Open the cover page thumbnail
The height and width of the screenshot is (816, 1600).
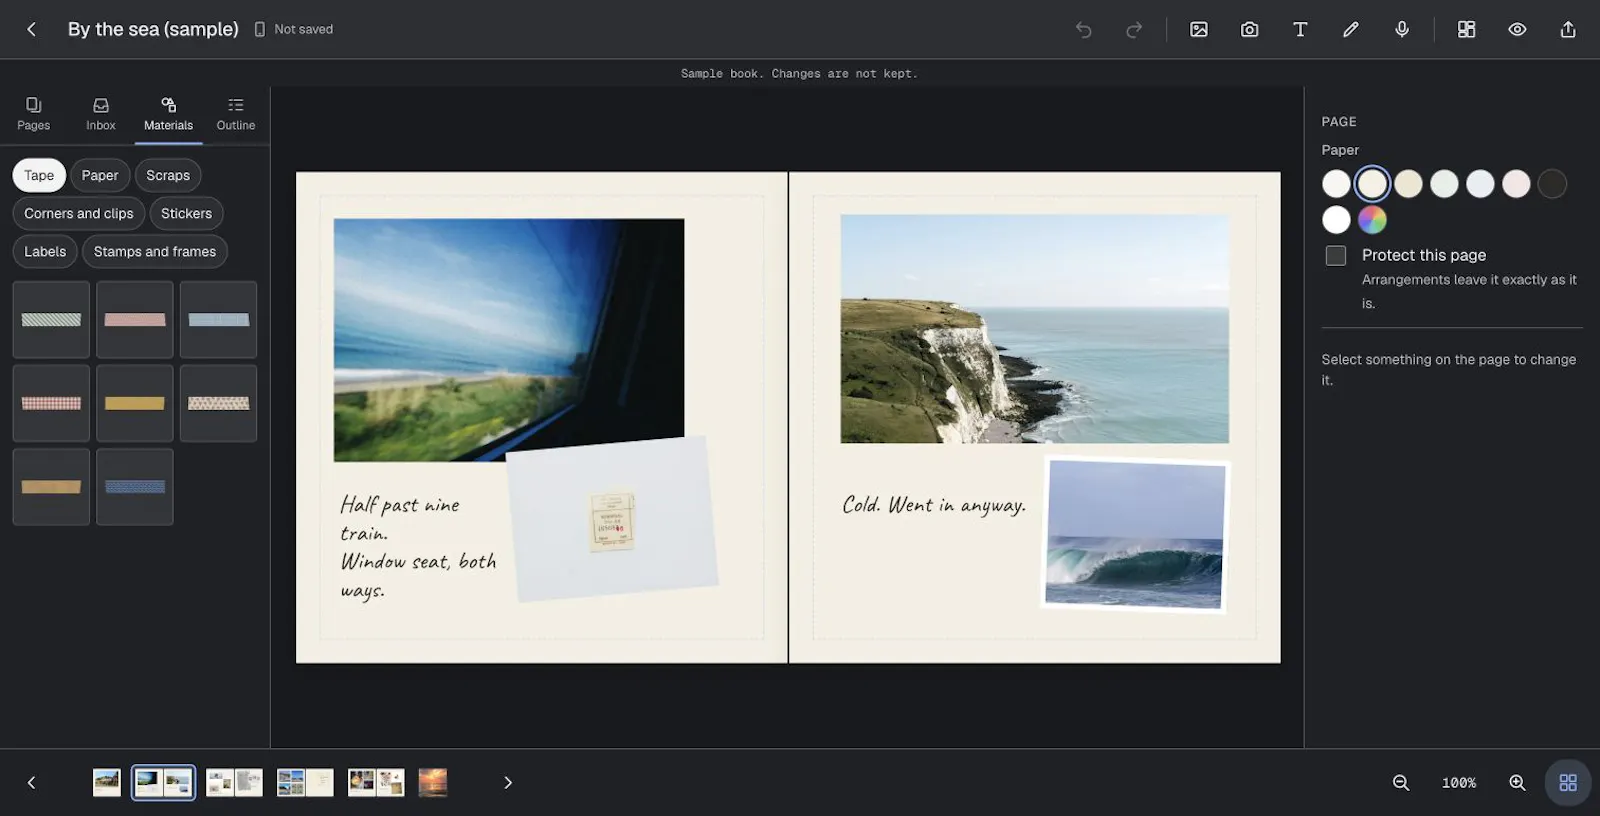click(107, 782)
